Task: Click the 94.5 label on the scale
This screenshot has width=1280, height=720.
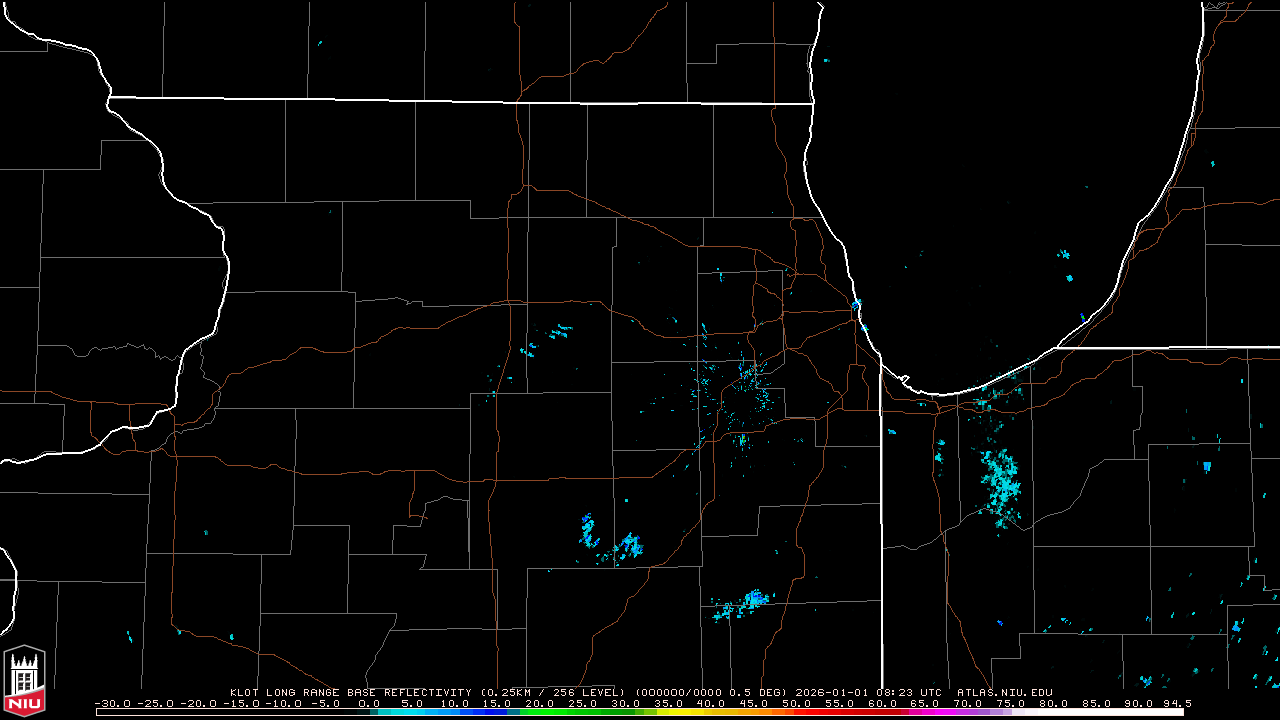Action: coord(1176,703)
